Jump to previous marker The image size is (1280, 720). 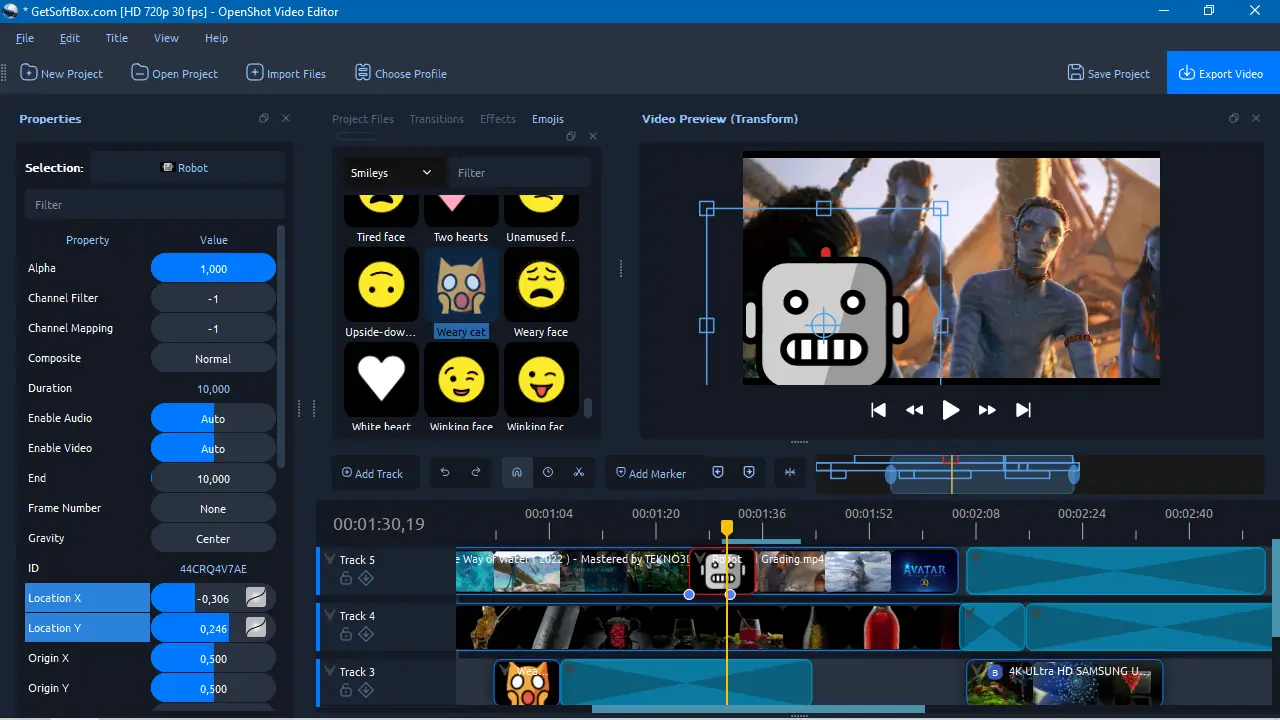click(718, 473)
